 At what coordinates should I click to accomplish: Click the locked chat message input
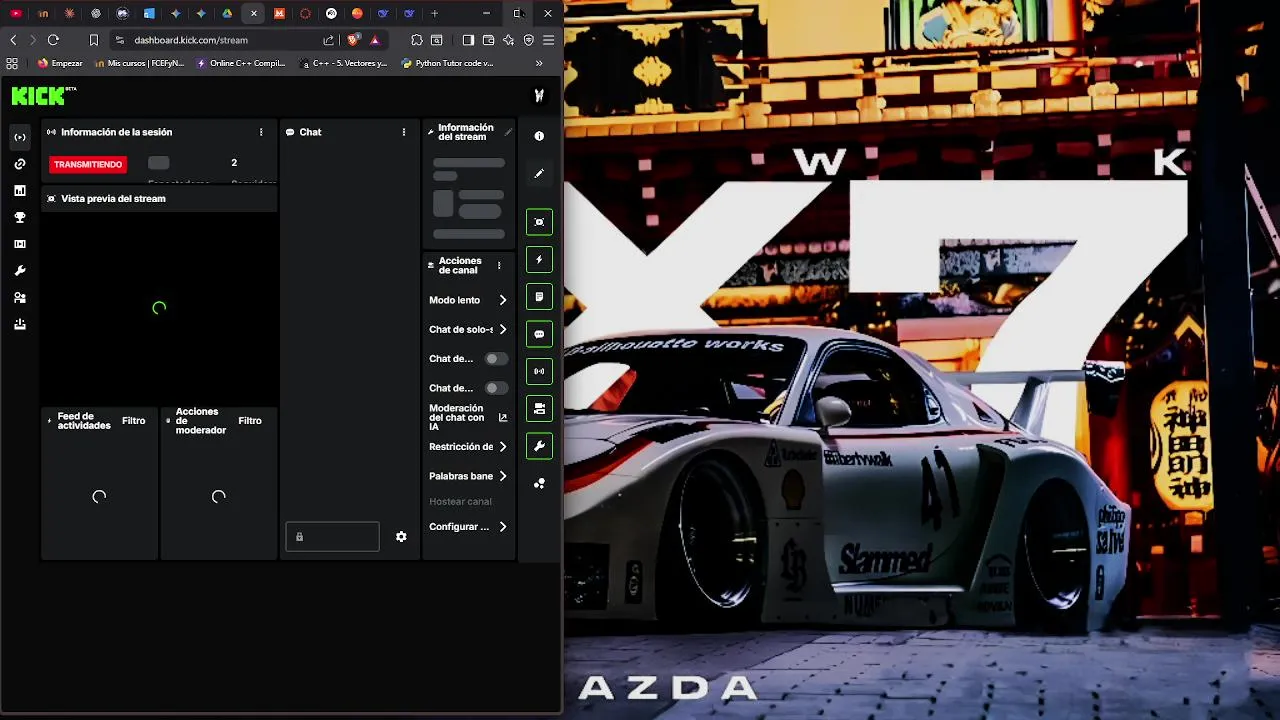[x=332, y=537]
